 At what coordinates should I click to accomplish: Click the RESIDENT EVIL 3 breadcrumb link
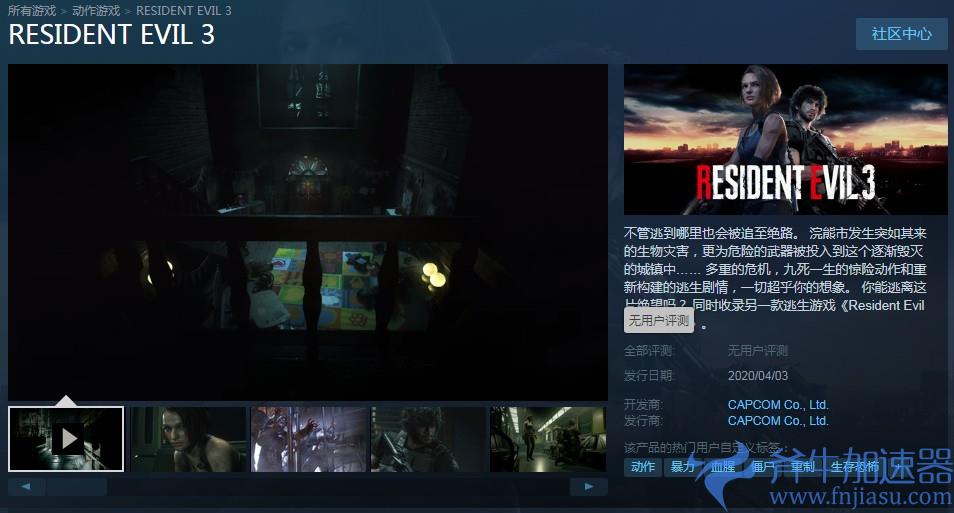tap(184, 10)
